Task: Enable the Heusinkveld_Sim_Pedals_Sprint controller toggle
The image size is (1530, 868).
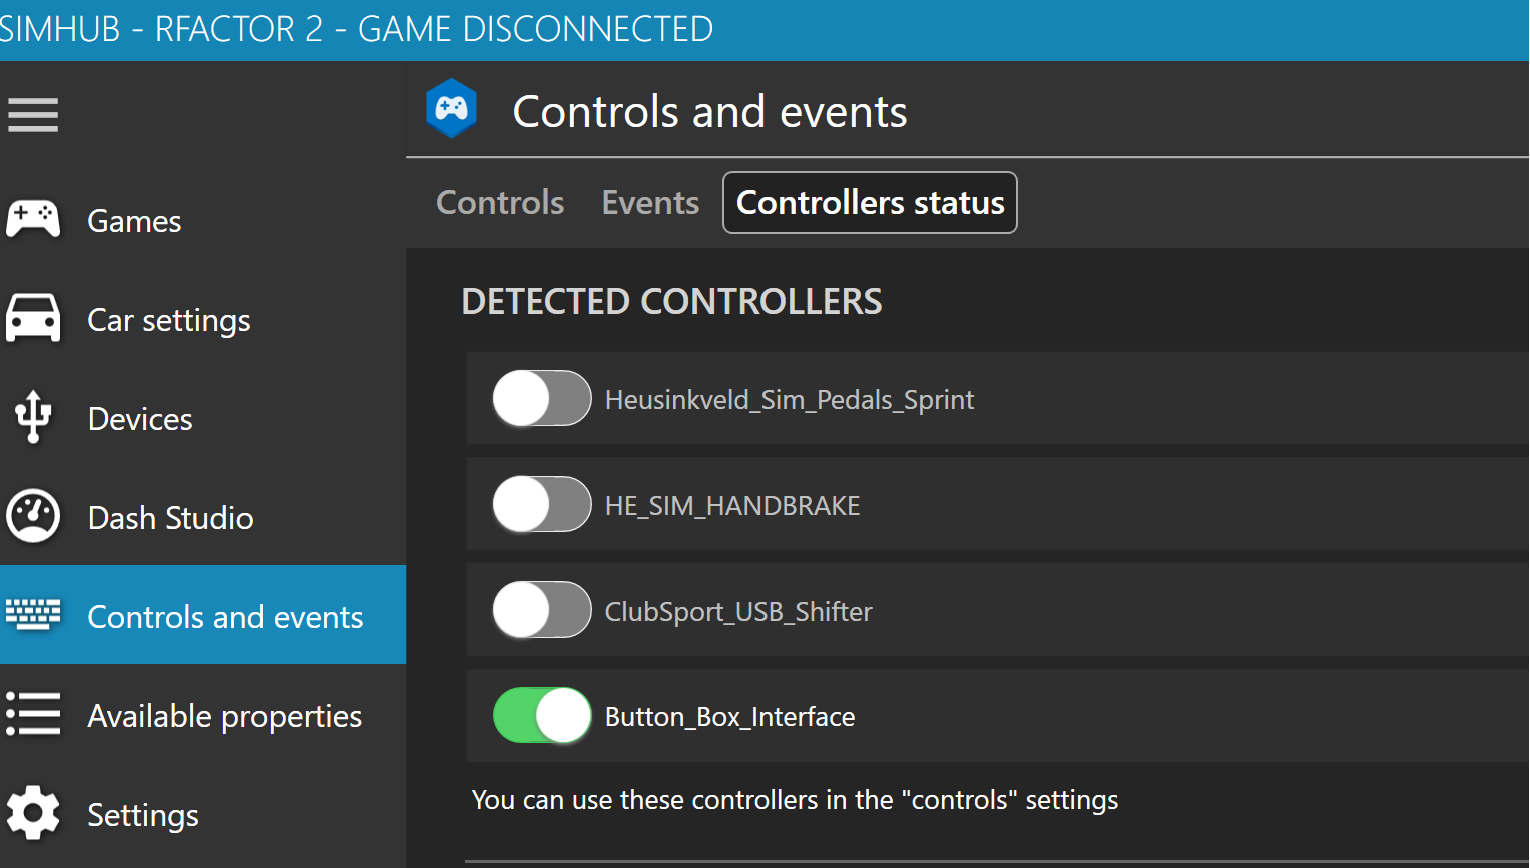Action: tap(542, 398)
